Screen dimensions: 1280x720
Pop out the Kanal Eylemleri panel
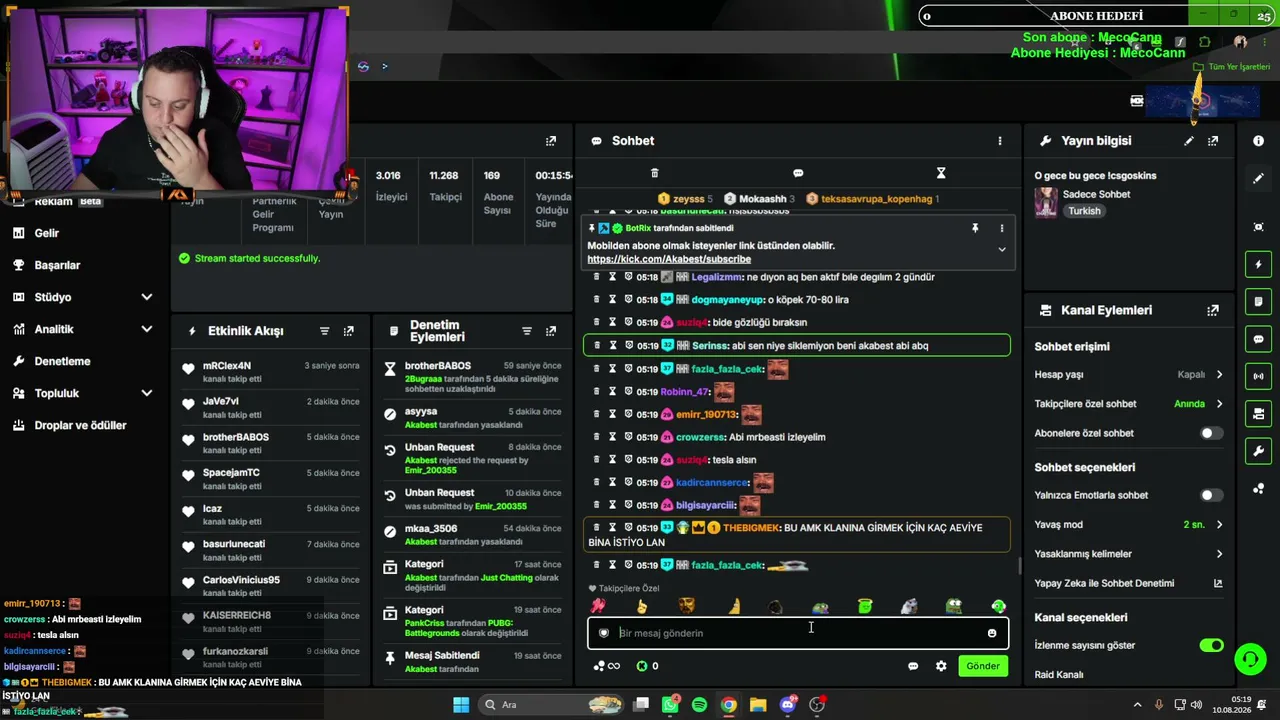[x=1213, y=310]
